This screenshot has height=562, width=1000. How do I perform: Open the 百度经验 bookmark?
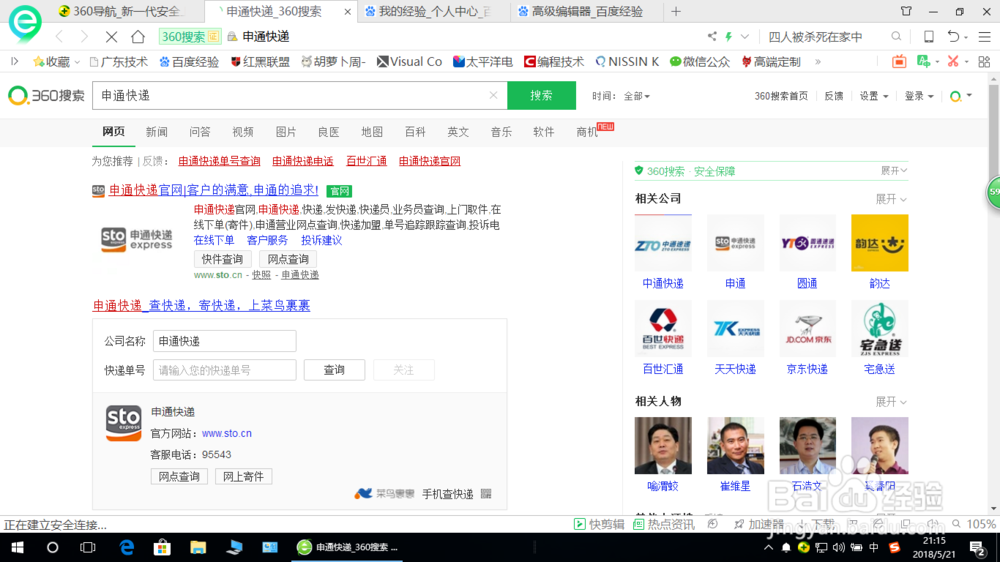pos(189,61)
